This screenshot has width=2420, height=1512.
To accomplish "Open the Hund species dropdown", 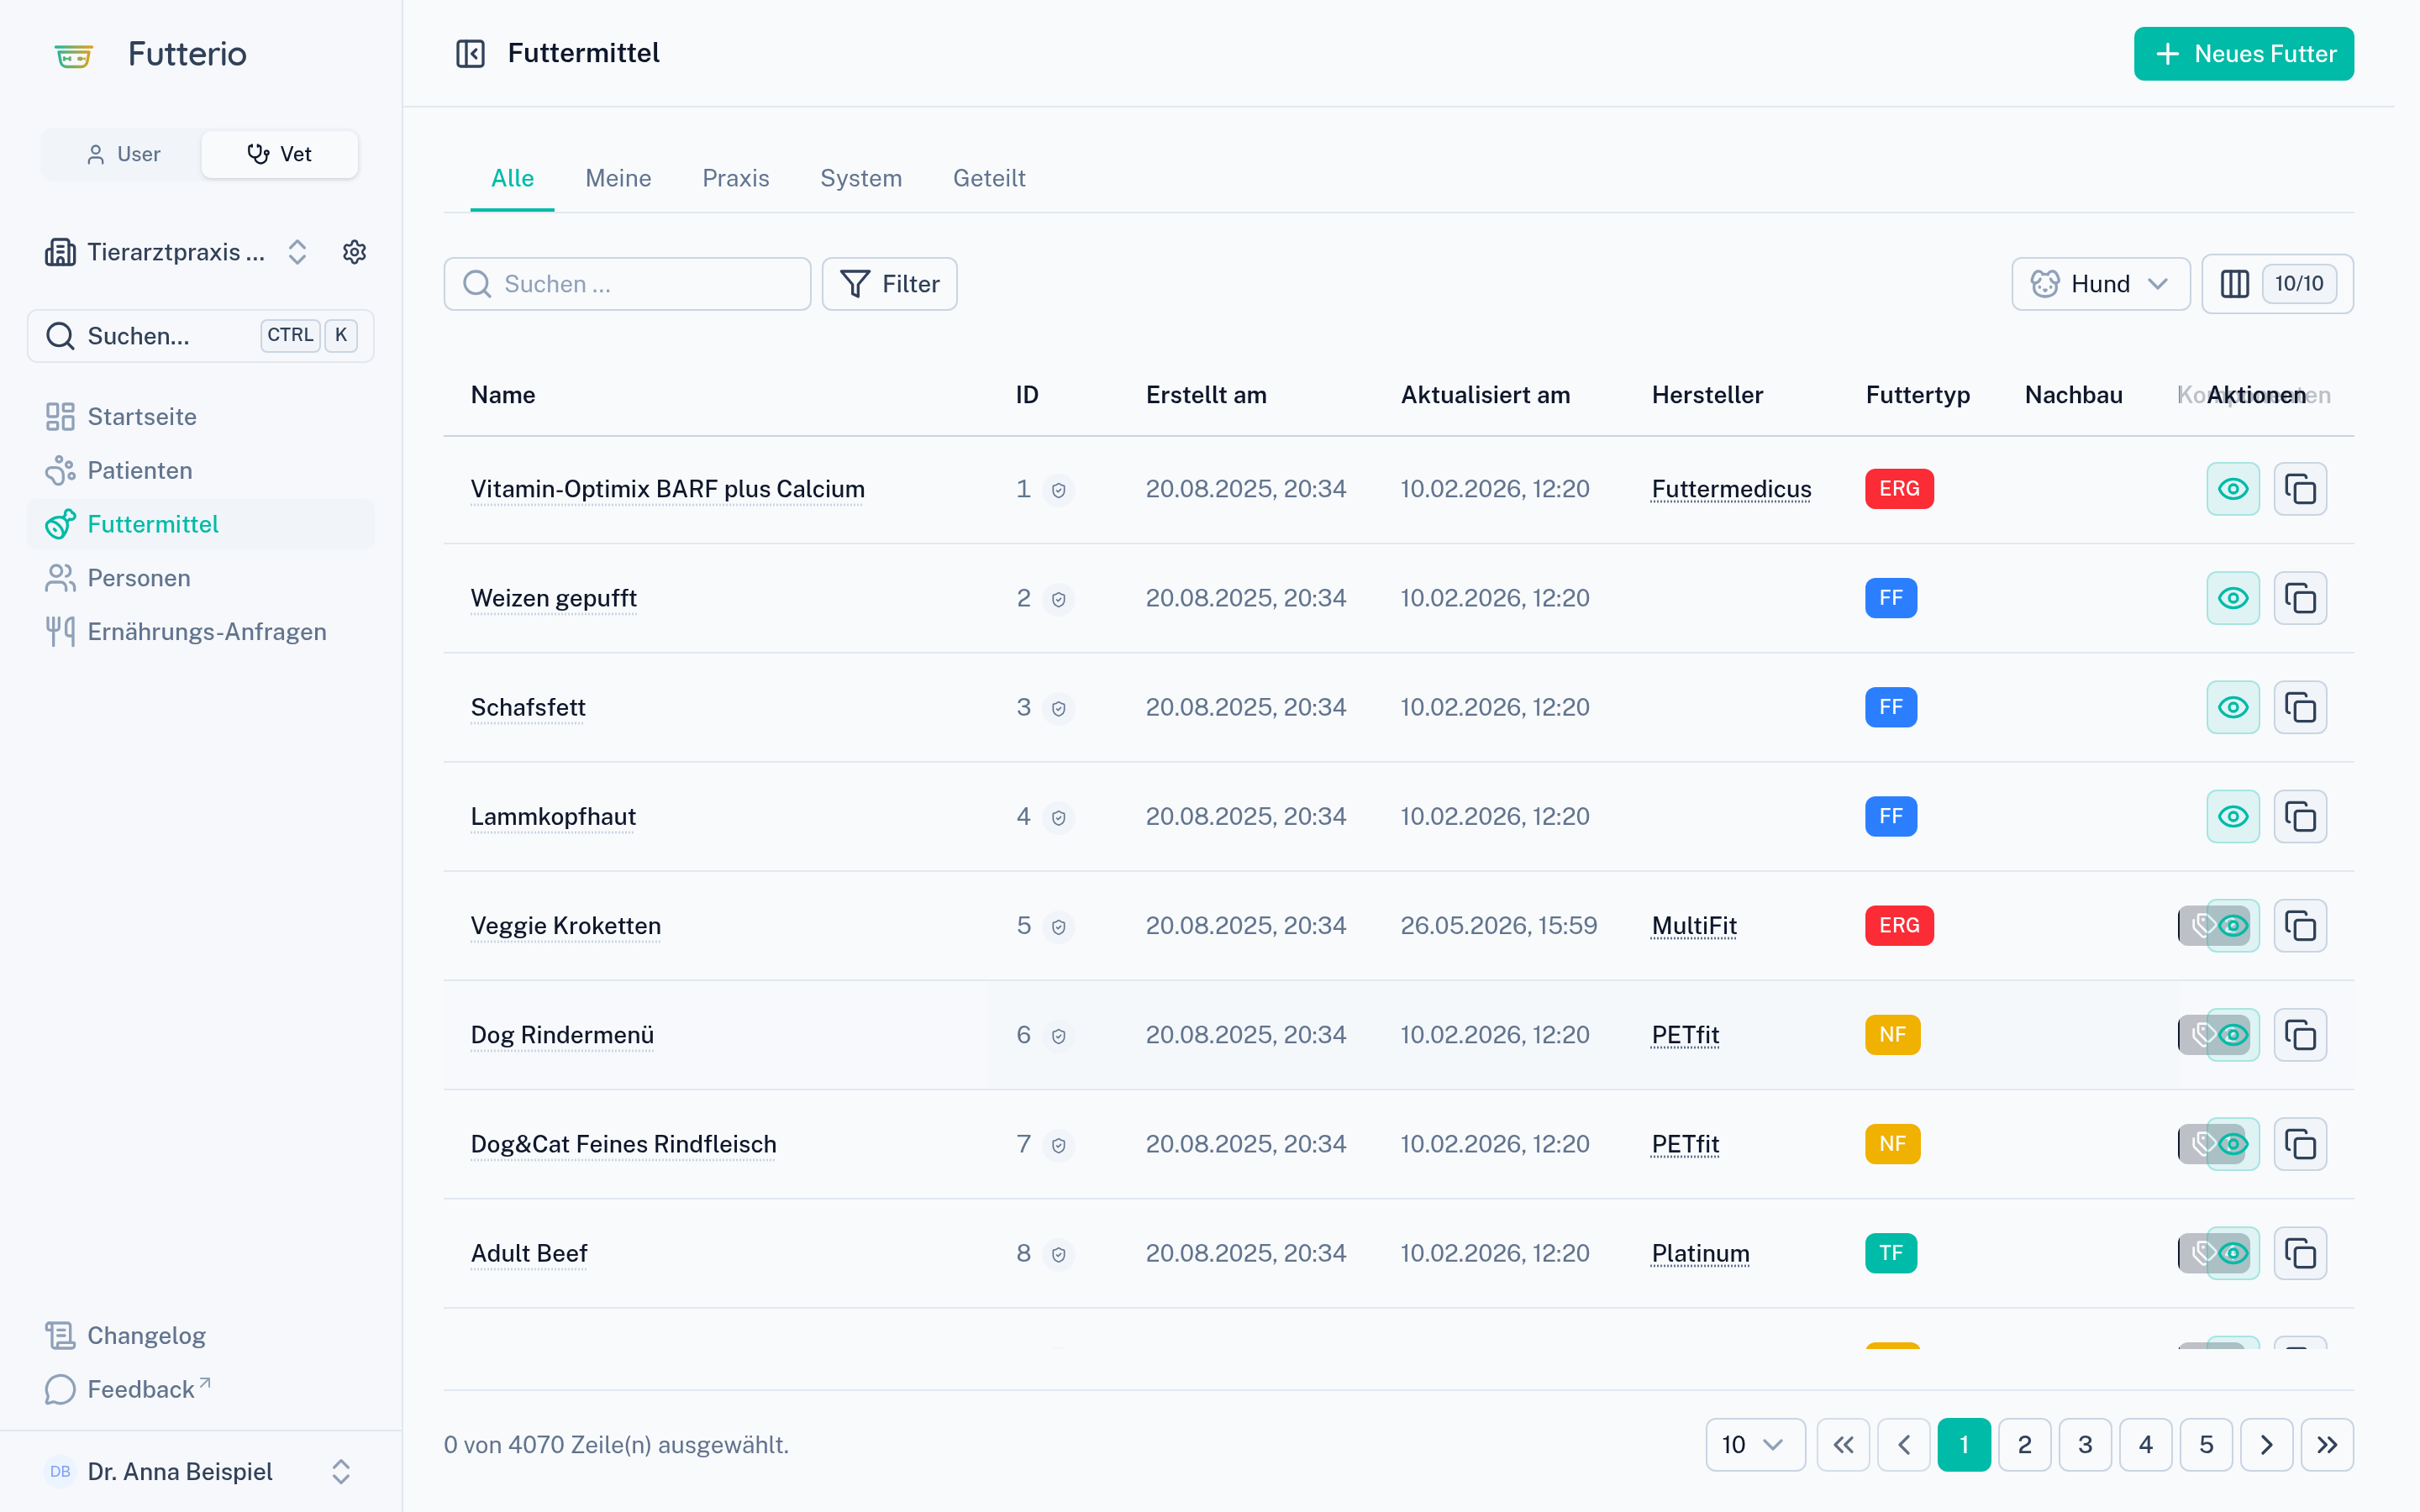I will click(x=2100, y=284).
